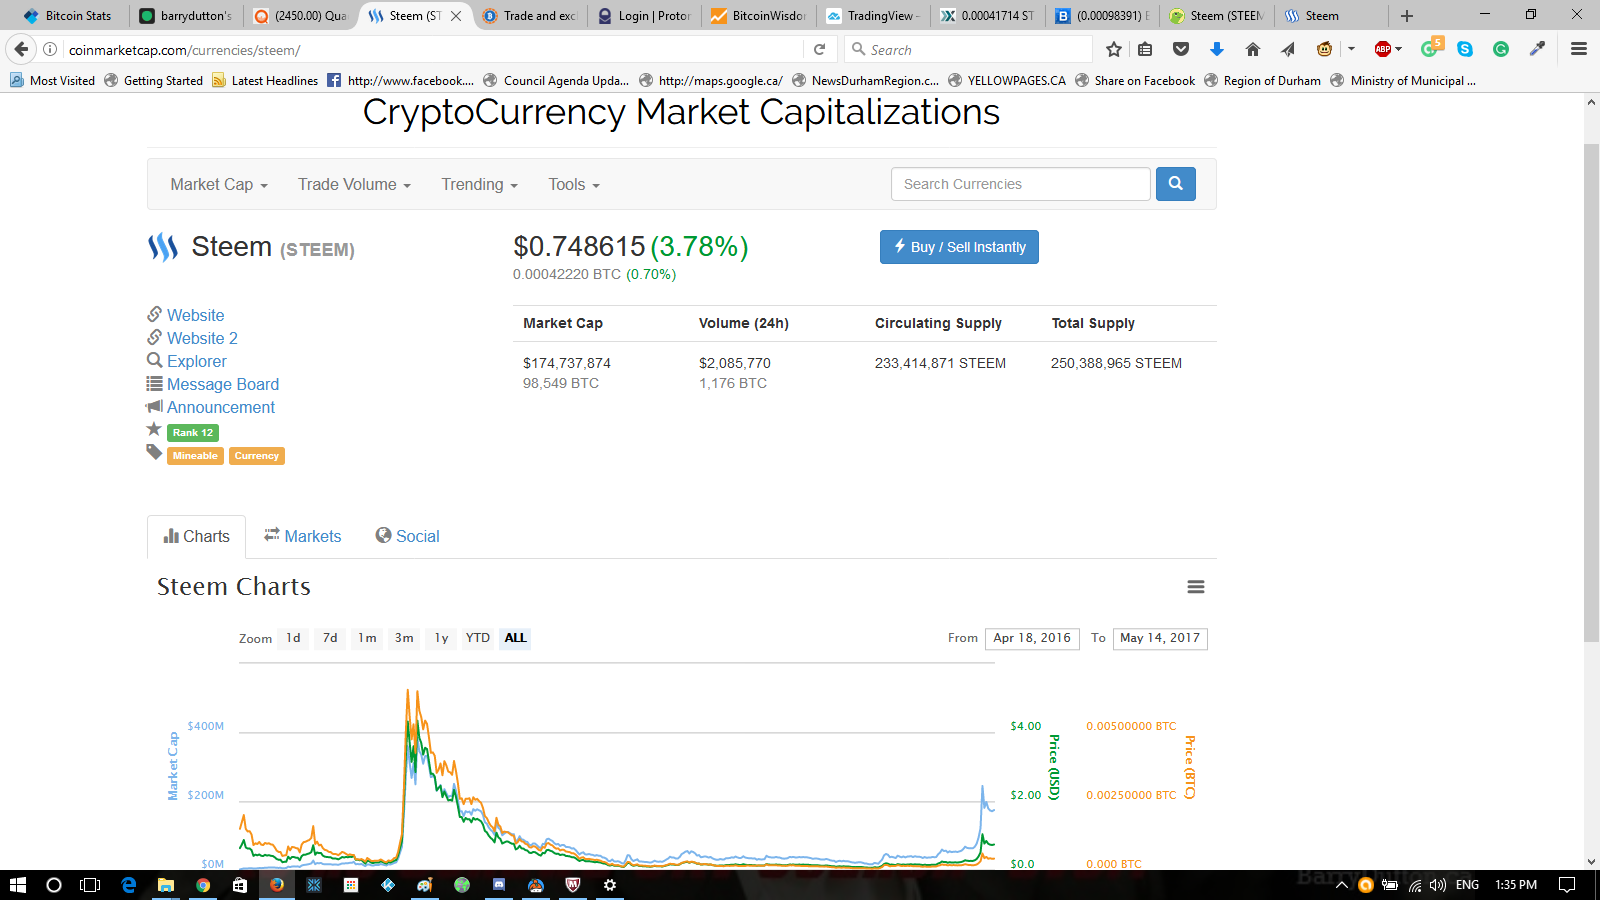
Task: Open the Latest Headlines bookmark
Action: 265,81
